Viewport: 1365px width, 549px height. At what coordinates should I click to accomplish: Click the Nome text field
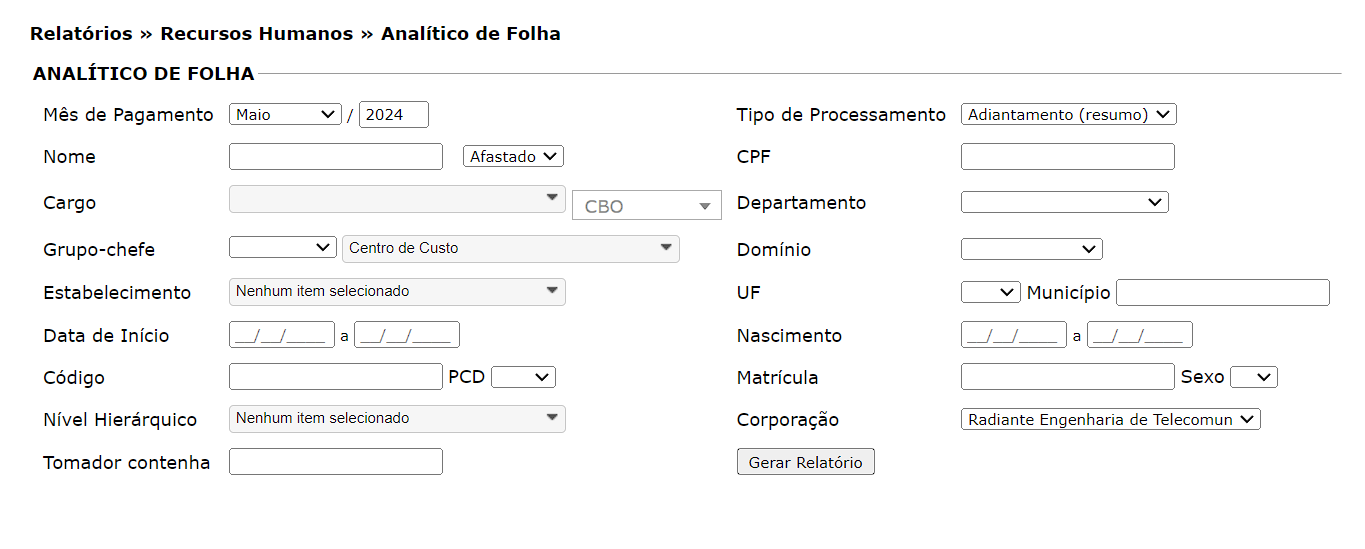[335, 157]
